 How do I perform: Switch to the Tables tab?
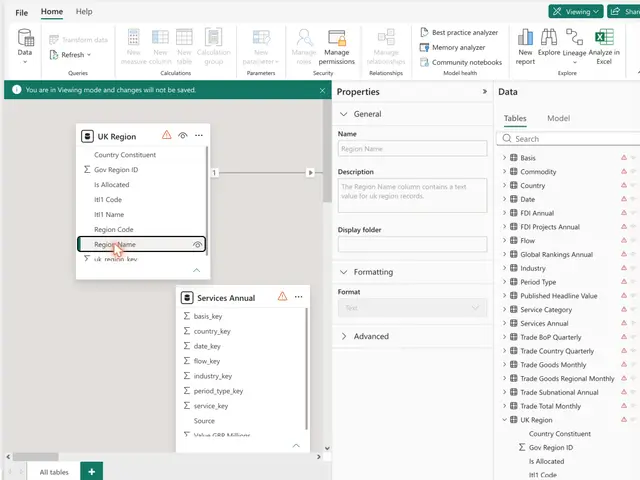point(515,118)
